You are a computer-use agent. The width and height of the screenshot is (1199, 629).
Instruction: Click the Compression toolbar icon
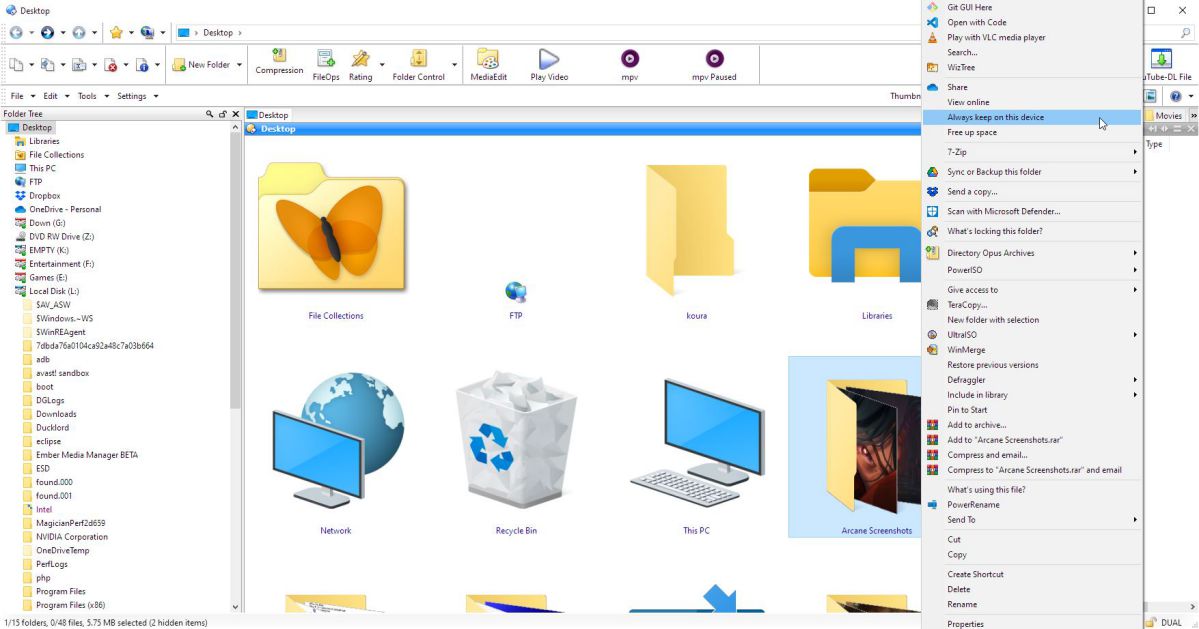[x=279, y=62]
